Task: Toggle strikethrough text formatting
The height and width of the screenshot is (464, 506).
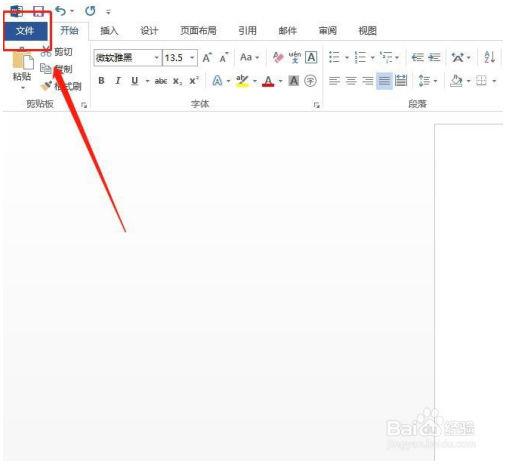Action: (161, 81)
